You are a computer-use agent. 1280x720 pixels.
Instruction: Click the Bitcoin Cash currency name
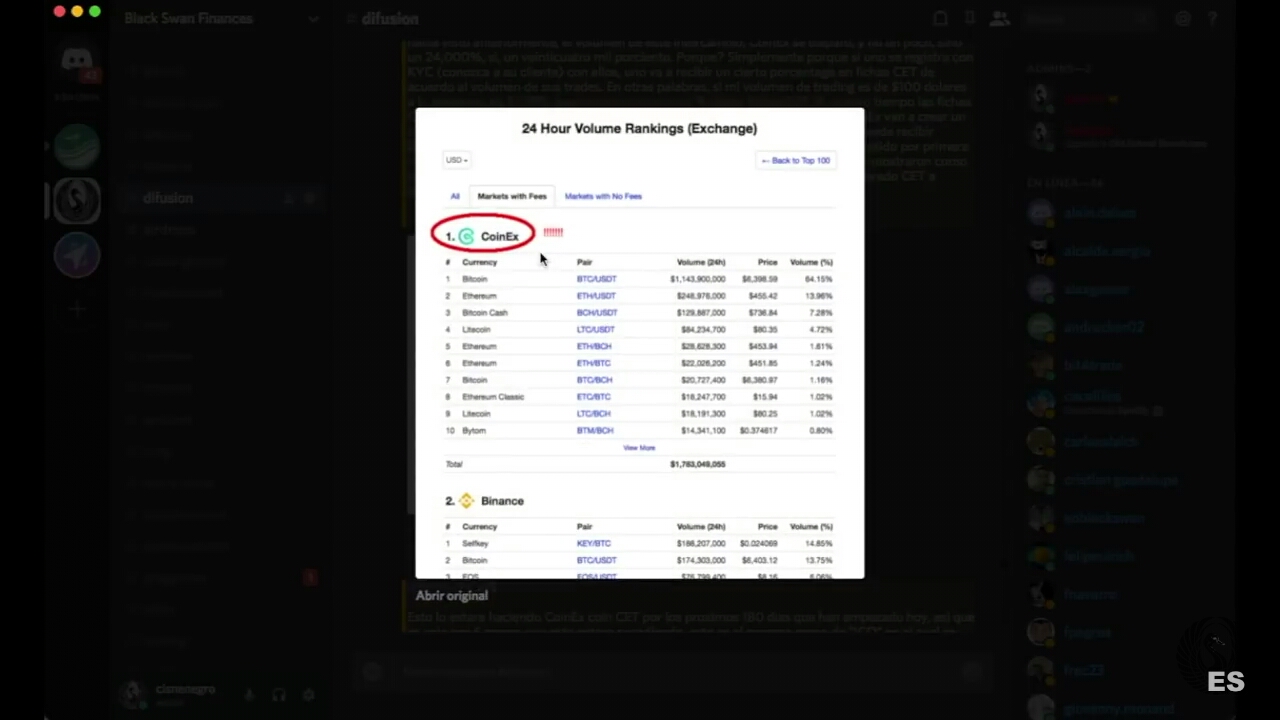(x=485, y=313)
